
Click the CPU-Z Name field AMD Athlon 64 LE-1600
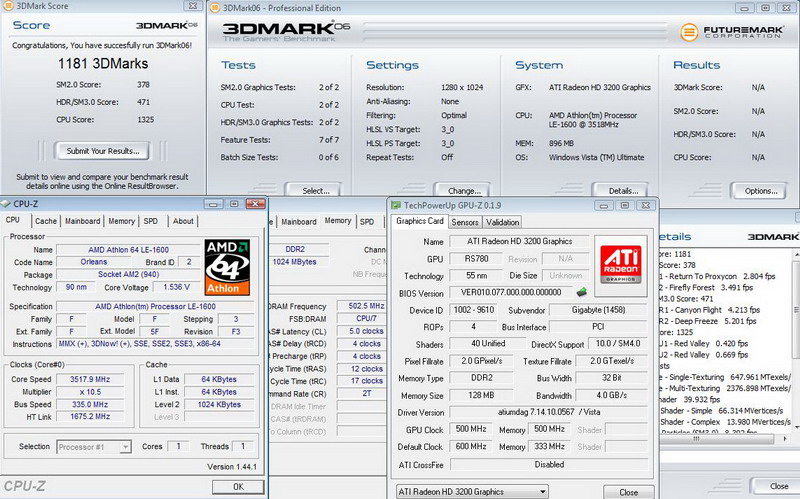tap(128, 250)
